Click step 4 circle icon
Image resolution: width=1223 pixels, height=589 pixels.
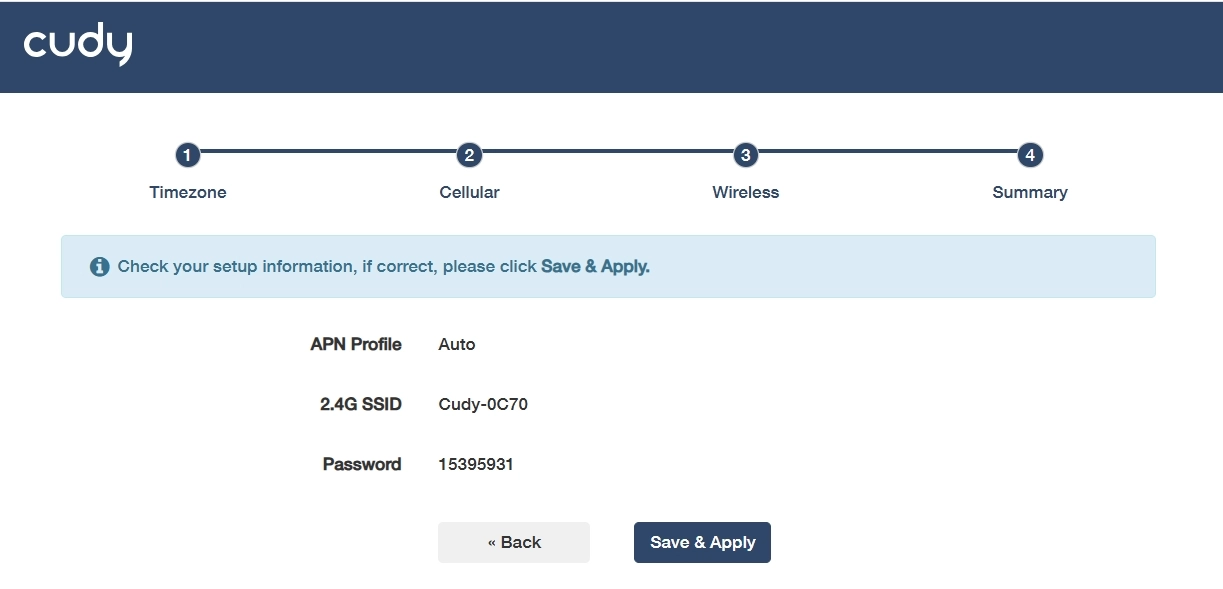tap(1030, 155)
